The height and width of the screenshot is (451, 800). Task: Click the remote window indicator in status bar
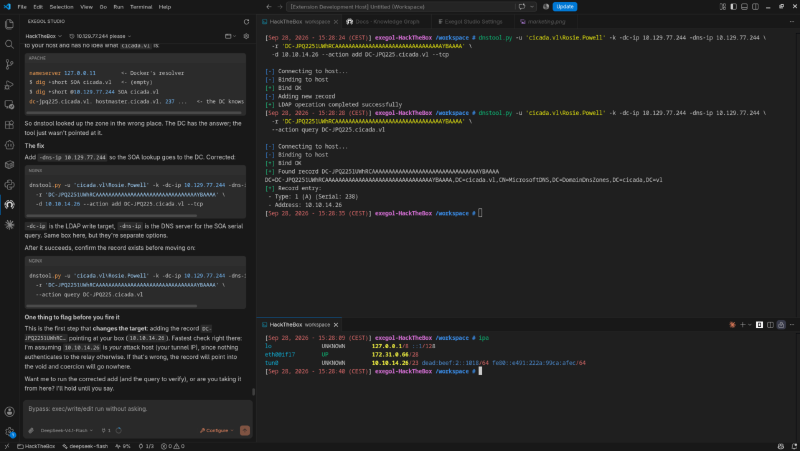pyautogui.click(x=7, y=446)
